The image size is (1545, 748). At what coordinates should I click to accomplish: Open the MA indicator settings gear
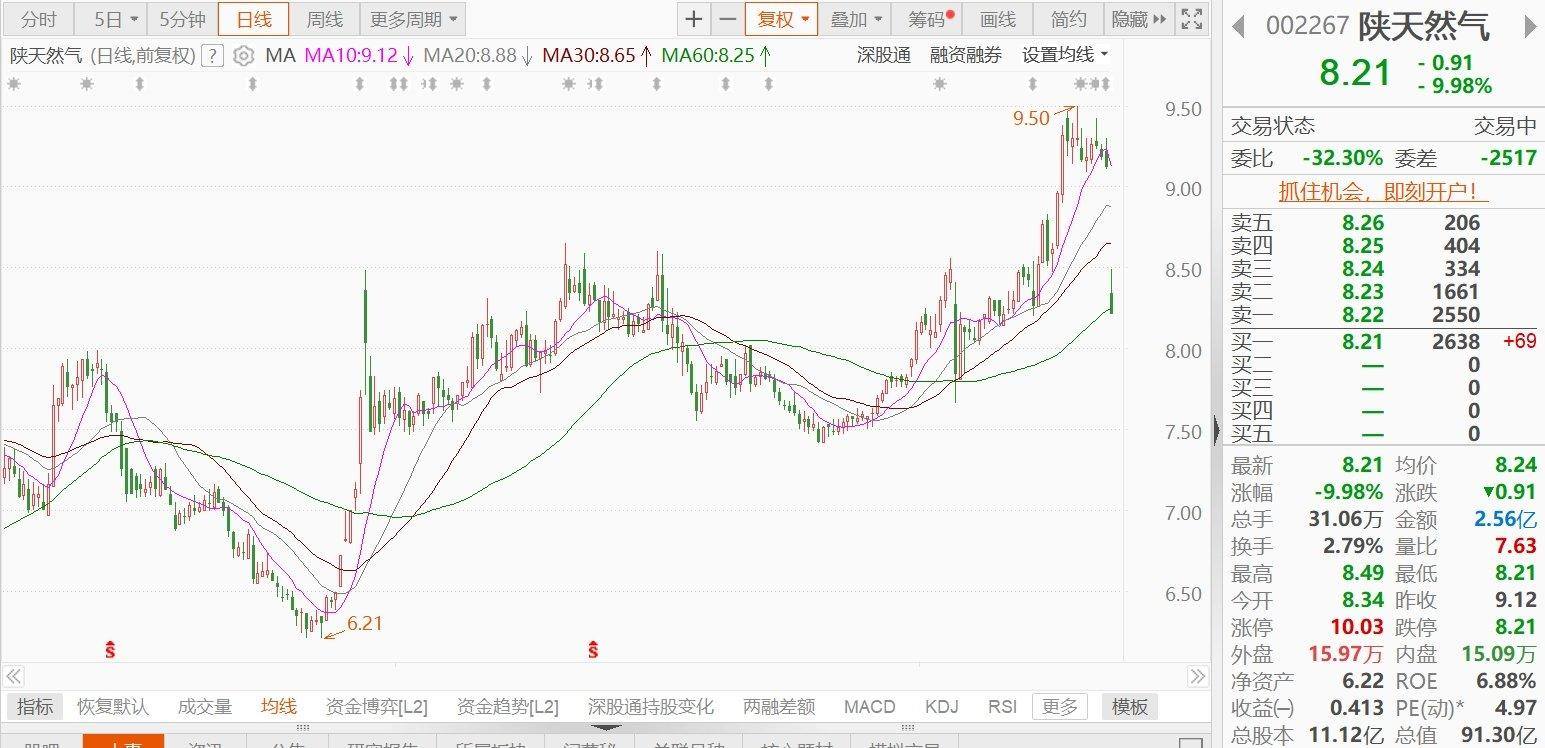243,56
